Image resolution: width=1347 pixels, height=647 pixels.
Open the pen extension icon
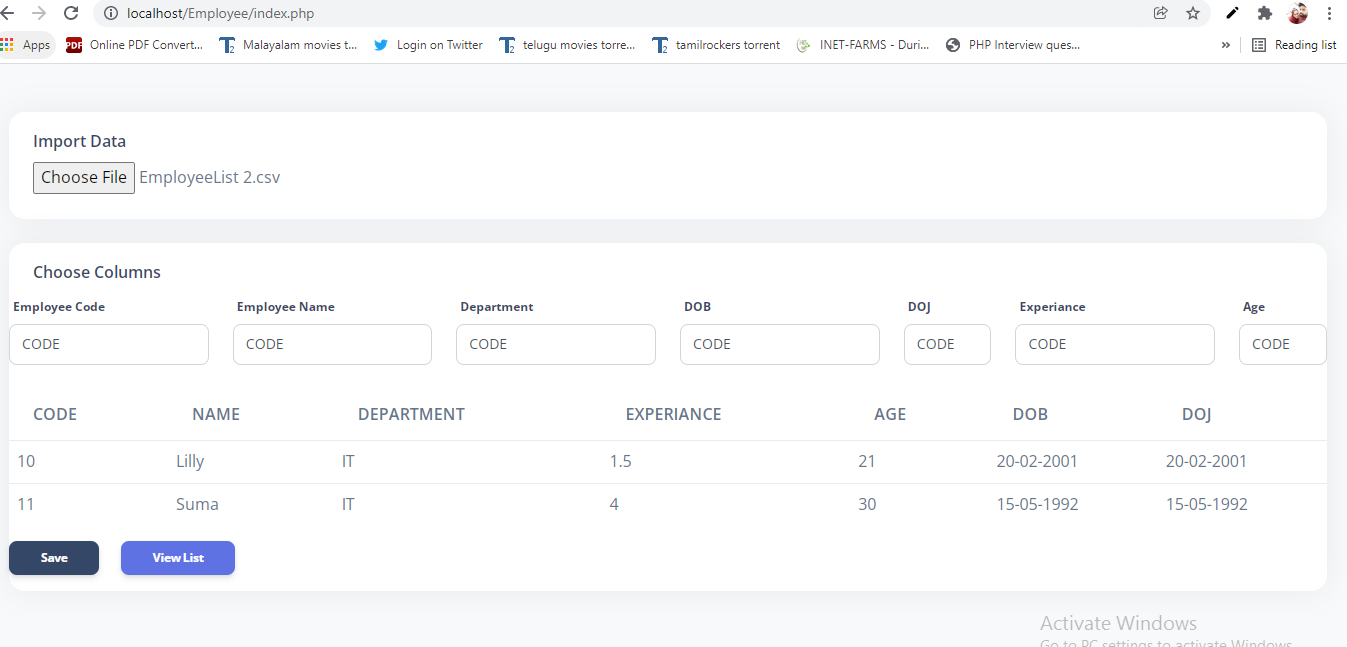1233,13
